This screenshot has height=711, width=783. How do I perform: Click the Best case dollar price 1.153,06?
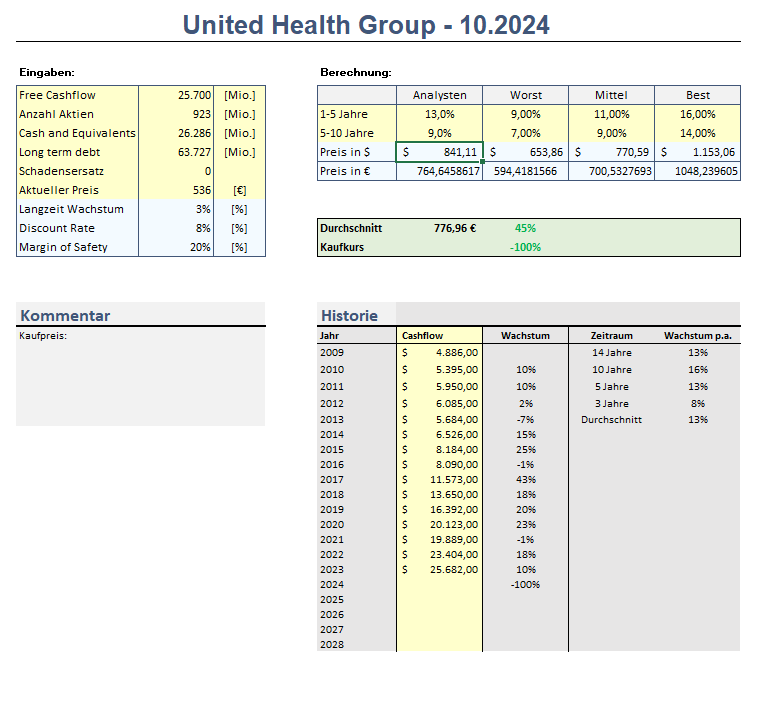click(697, 152)
